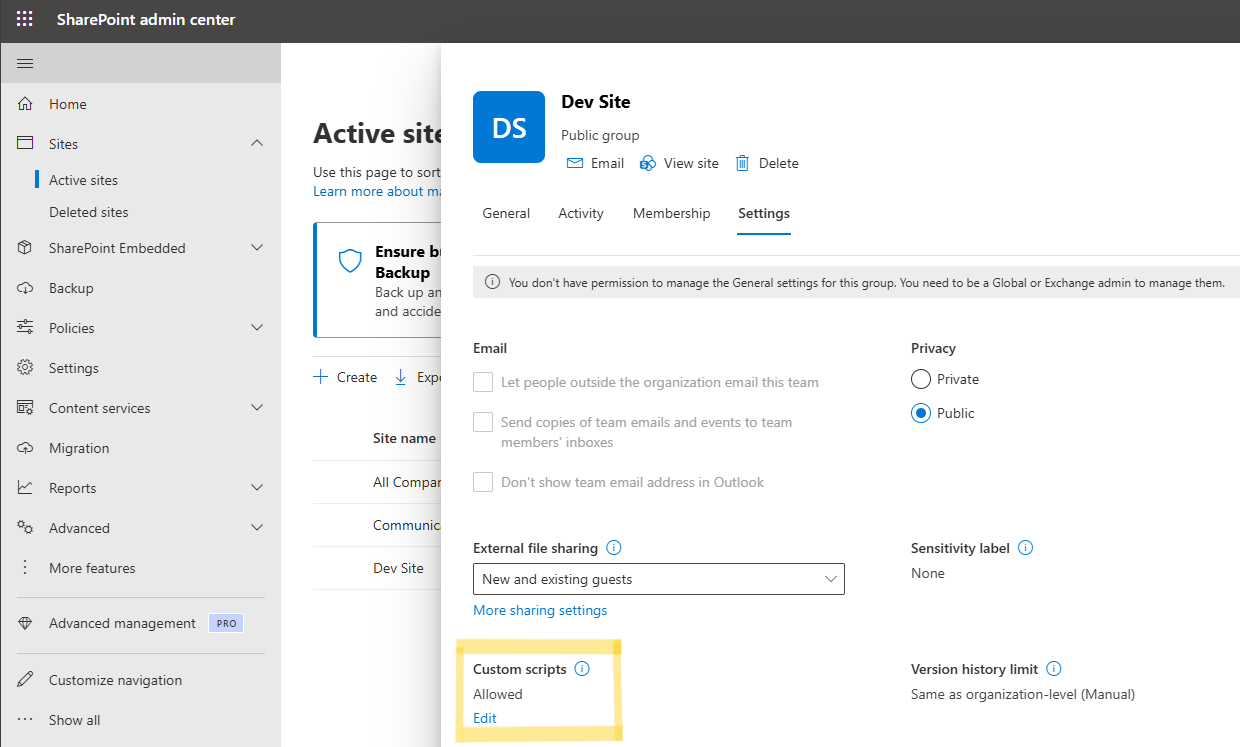The width and height of the screenshot is (1240, 747).
Task: Click the Reports chart icon
Action: (x=26, y=488)
